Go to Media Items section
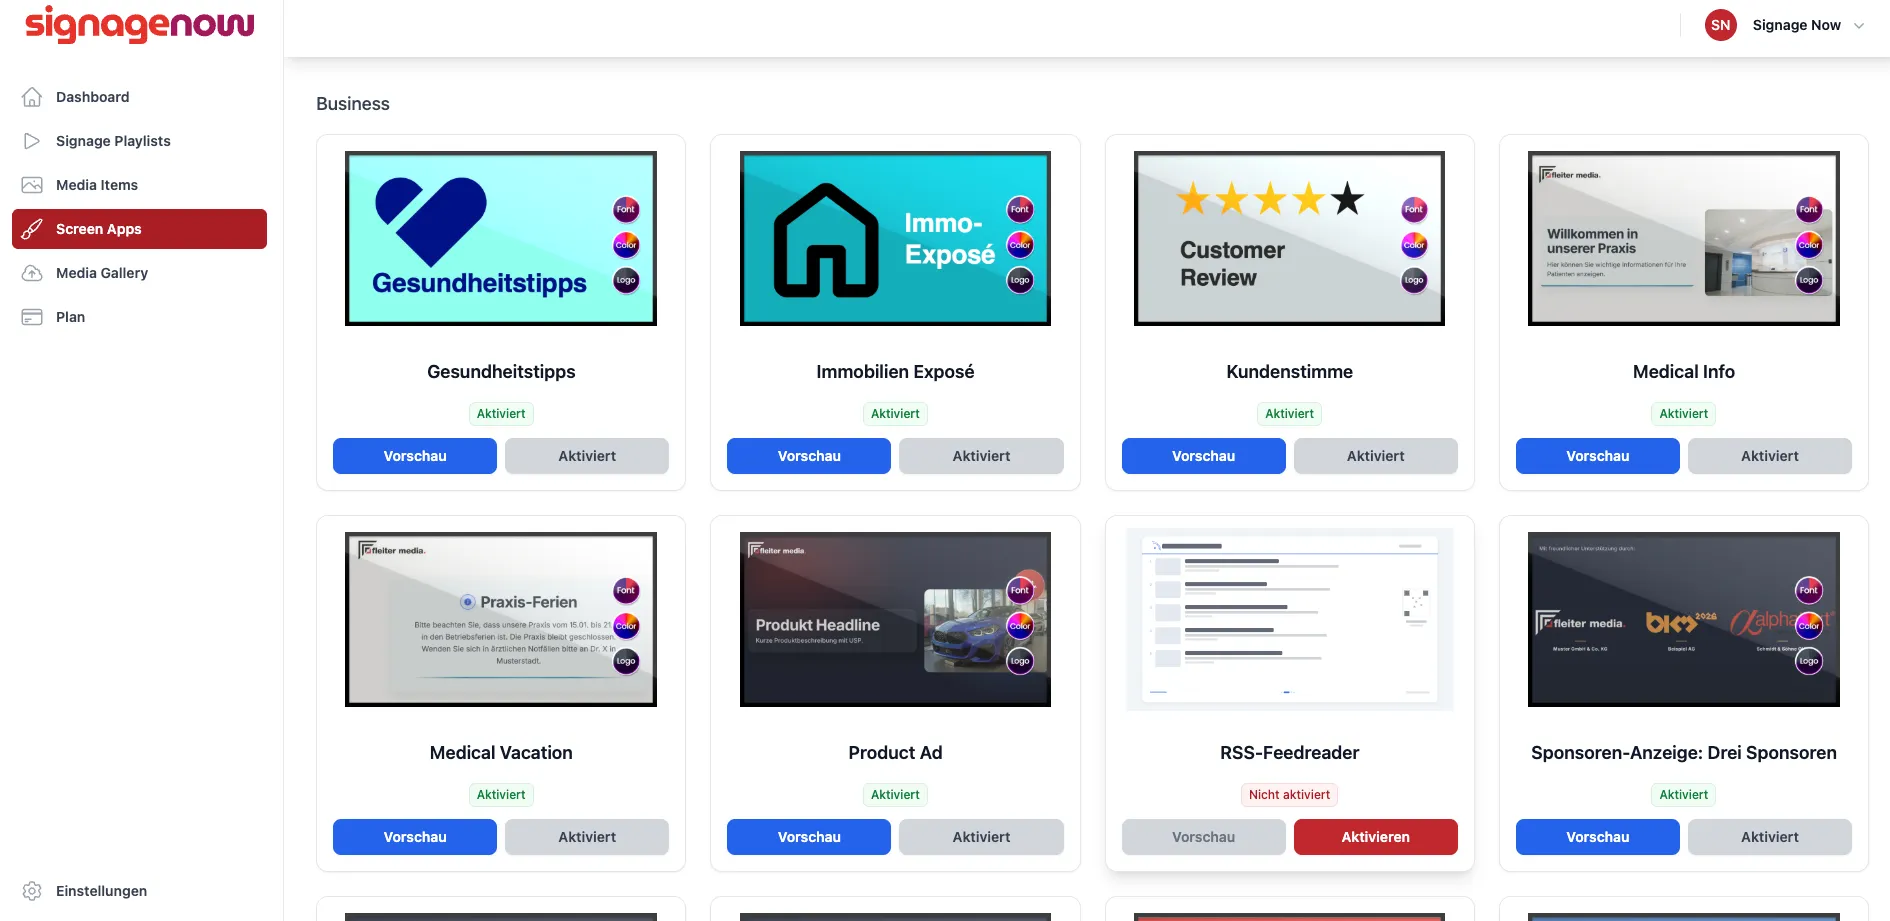The height and width of the screenshot is (921, 1890). (x=139, y=185)
